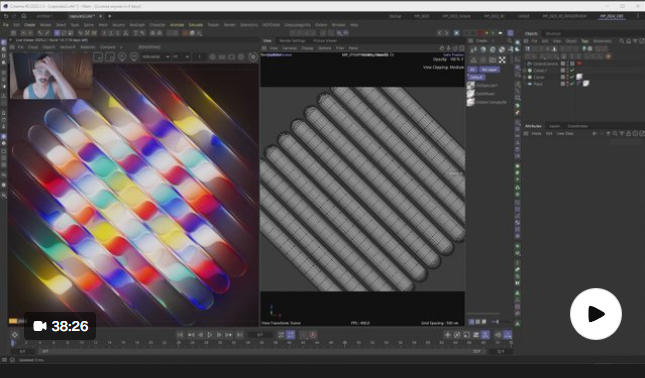Screen dimensions: 645x378
Task: Select the first material thumbnail in the material list
Action: tap(471, 85)
